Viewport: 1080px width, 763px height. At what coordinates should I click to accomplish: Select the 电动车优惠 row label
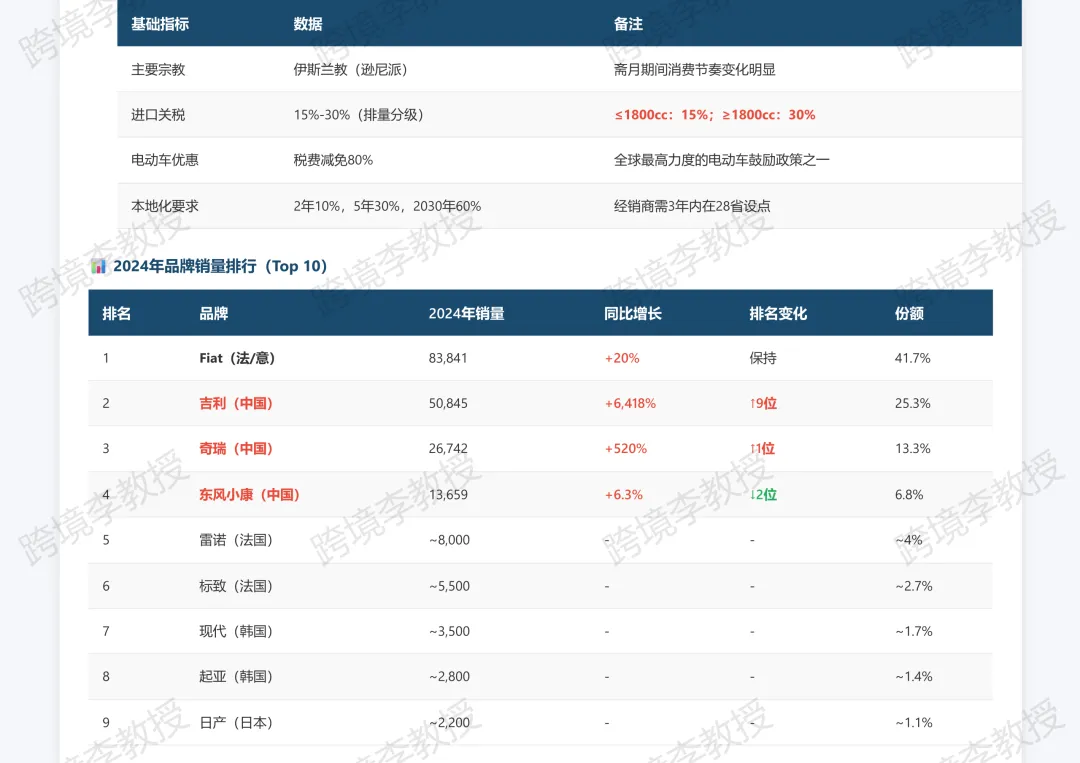165,160
